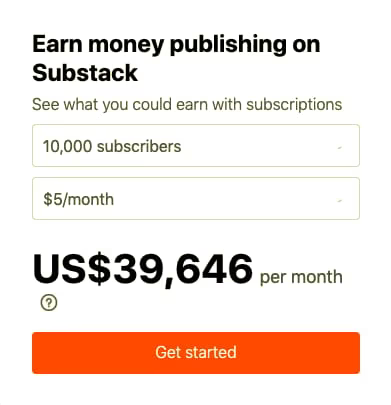Click the arrow in the $5/month dropdown
The width and height of the screenshot is (391, 405).
coord(339,200)
